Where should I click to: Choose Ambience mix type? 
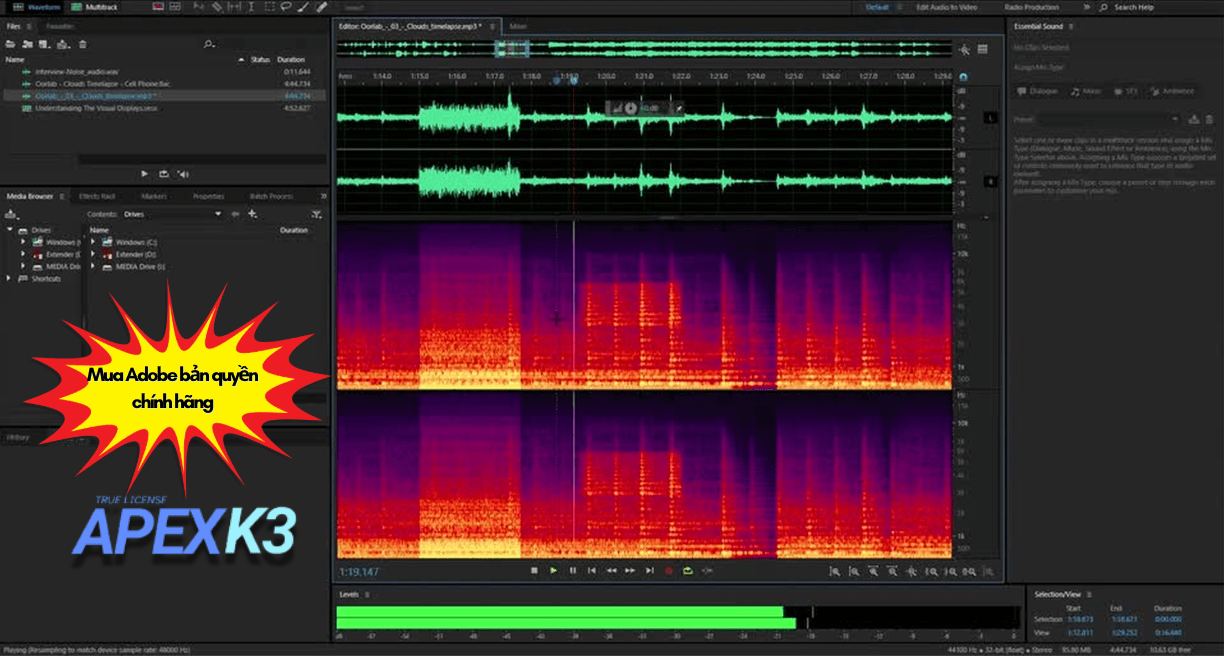(1173, 91)
